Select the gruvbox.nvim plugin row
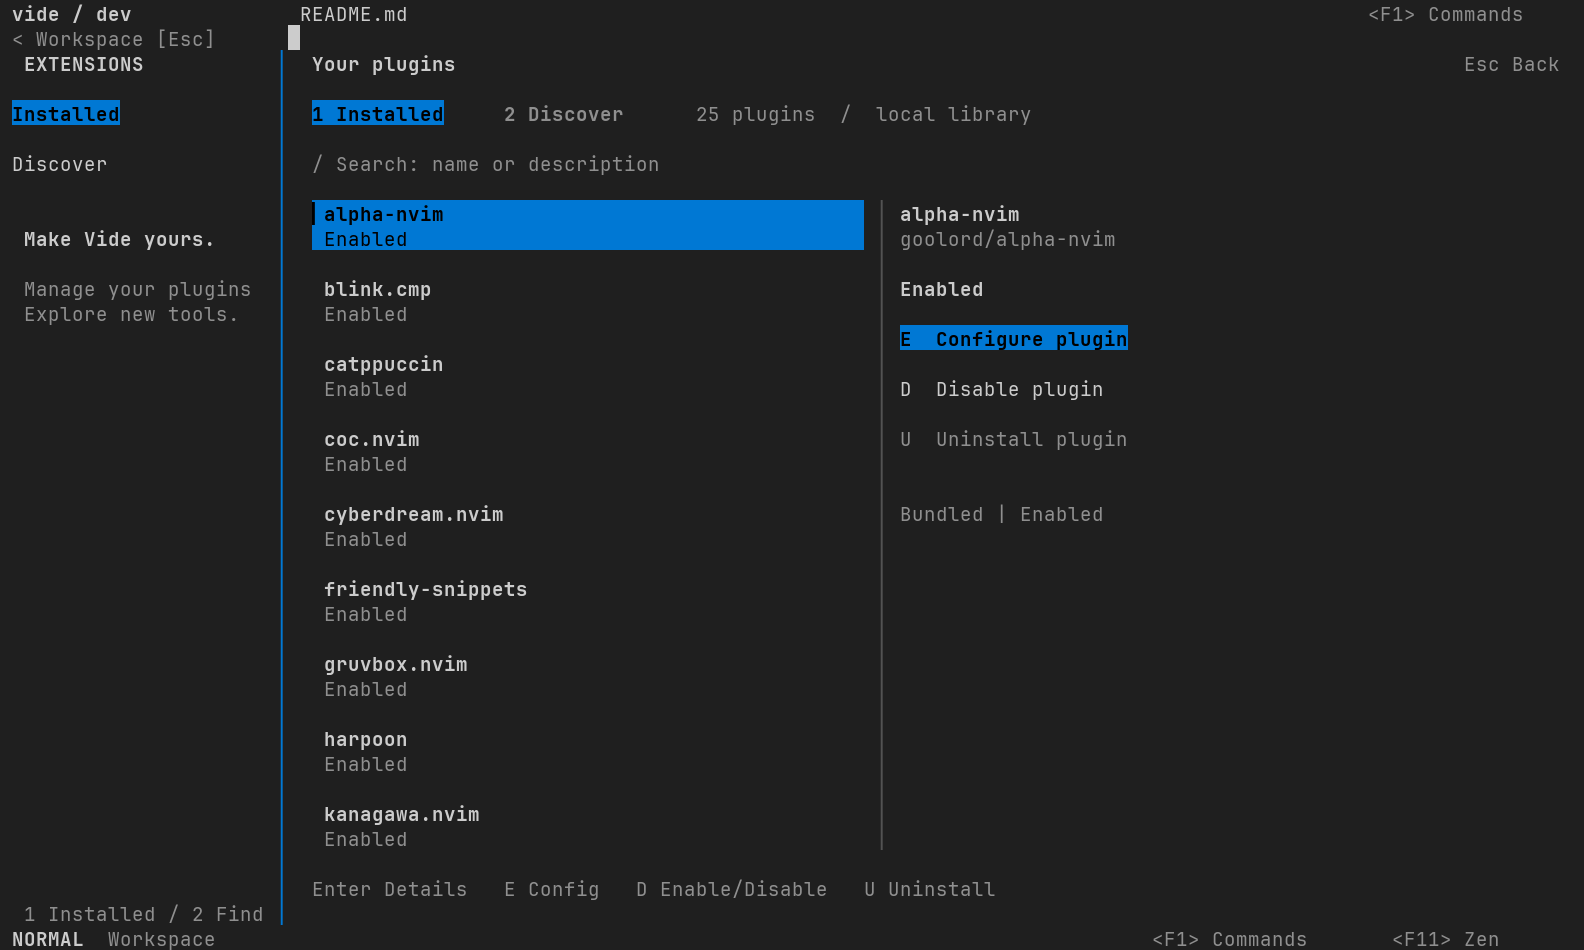The image size is (1584, 950). (x=588, y=676)
